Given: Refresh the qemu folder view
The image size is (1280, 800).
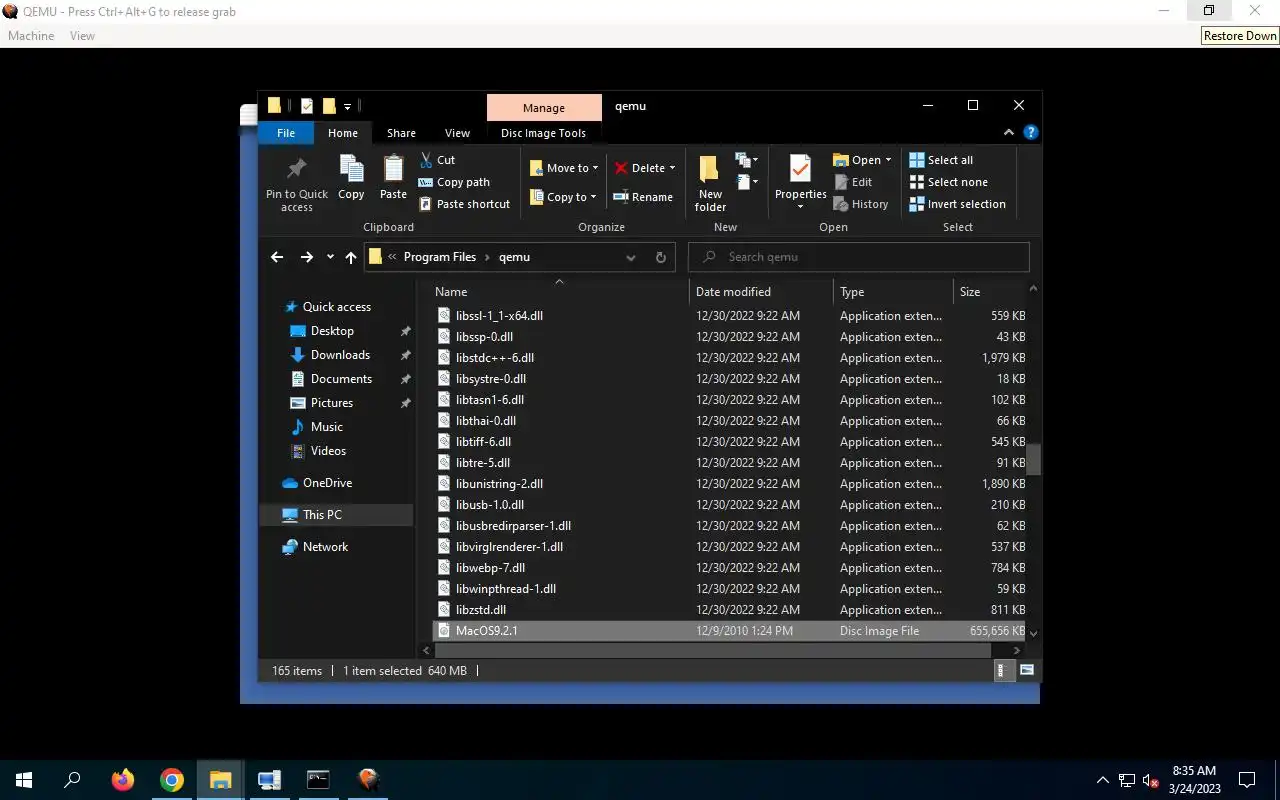Looking at the screenshot, I should pyautogui.click(x=660, y=257).
